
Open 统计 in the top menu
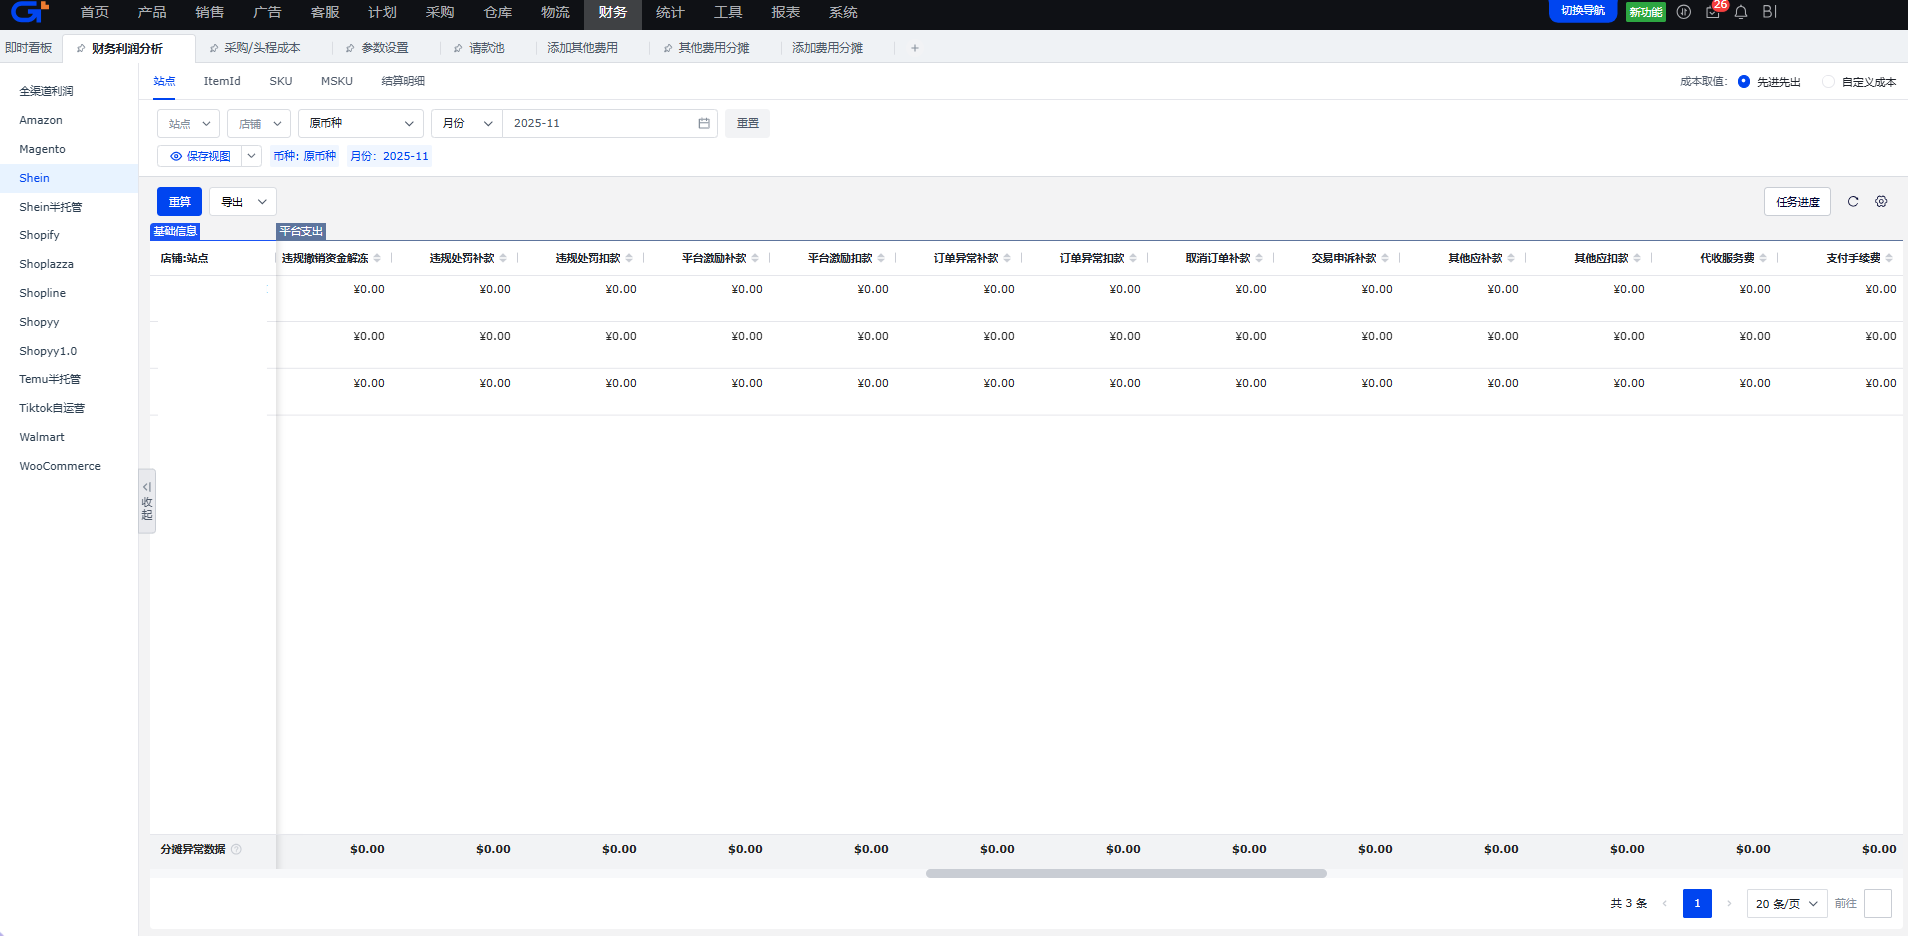click(670, 13)
